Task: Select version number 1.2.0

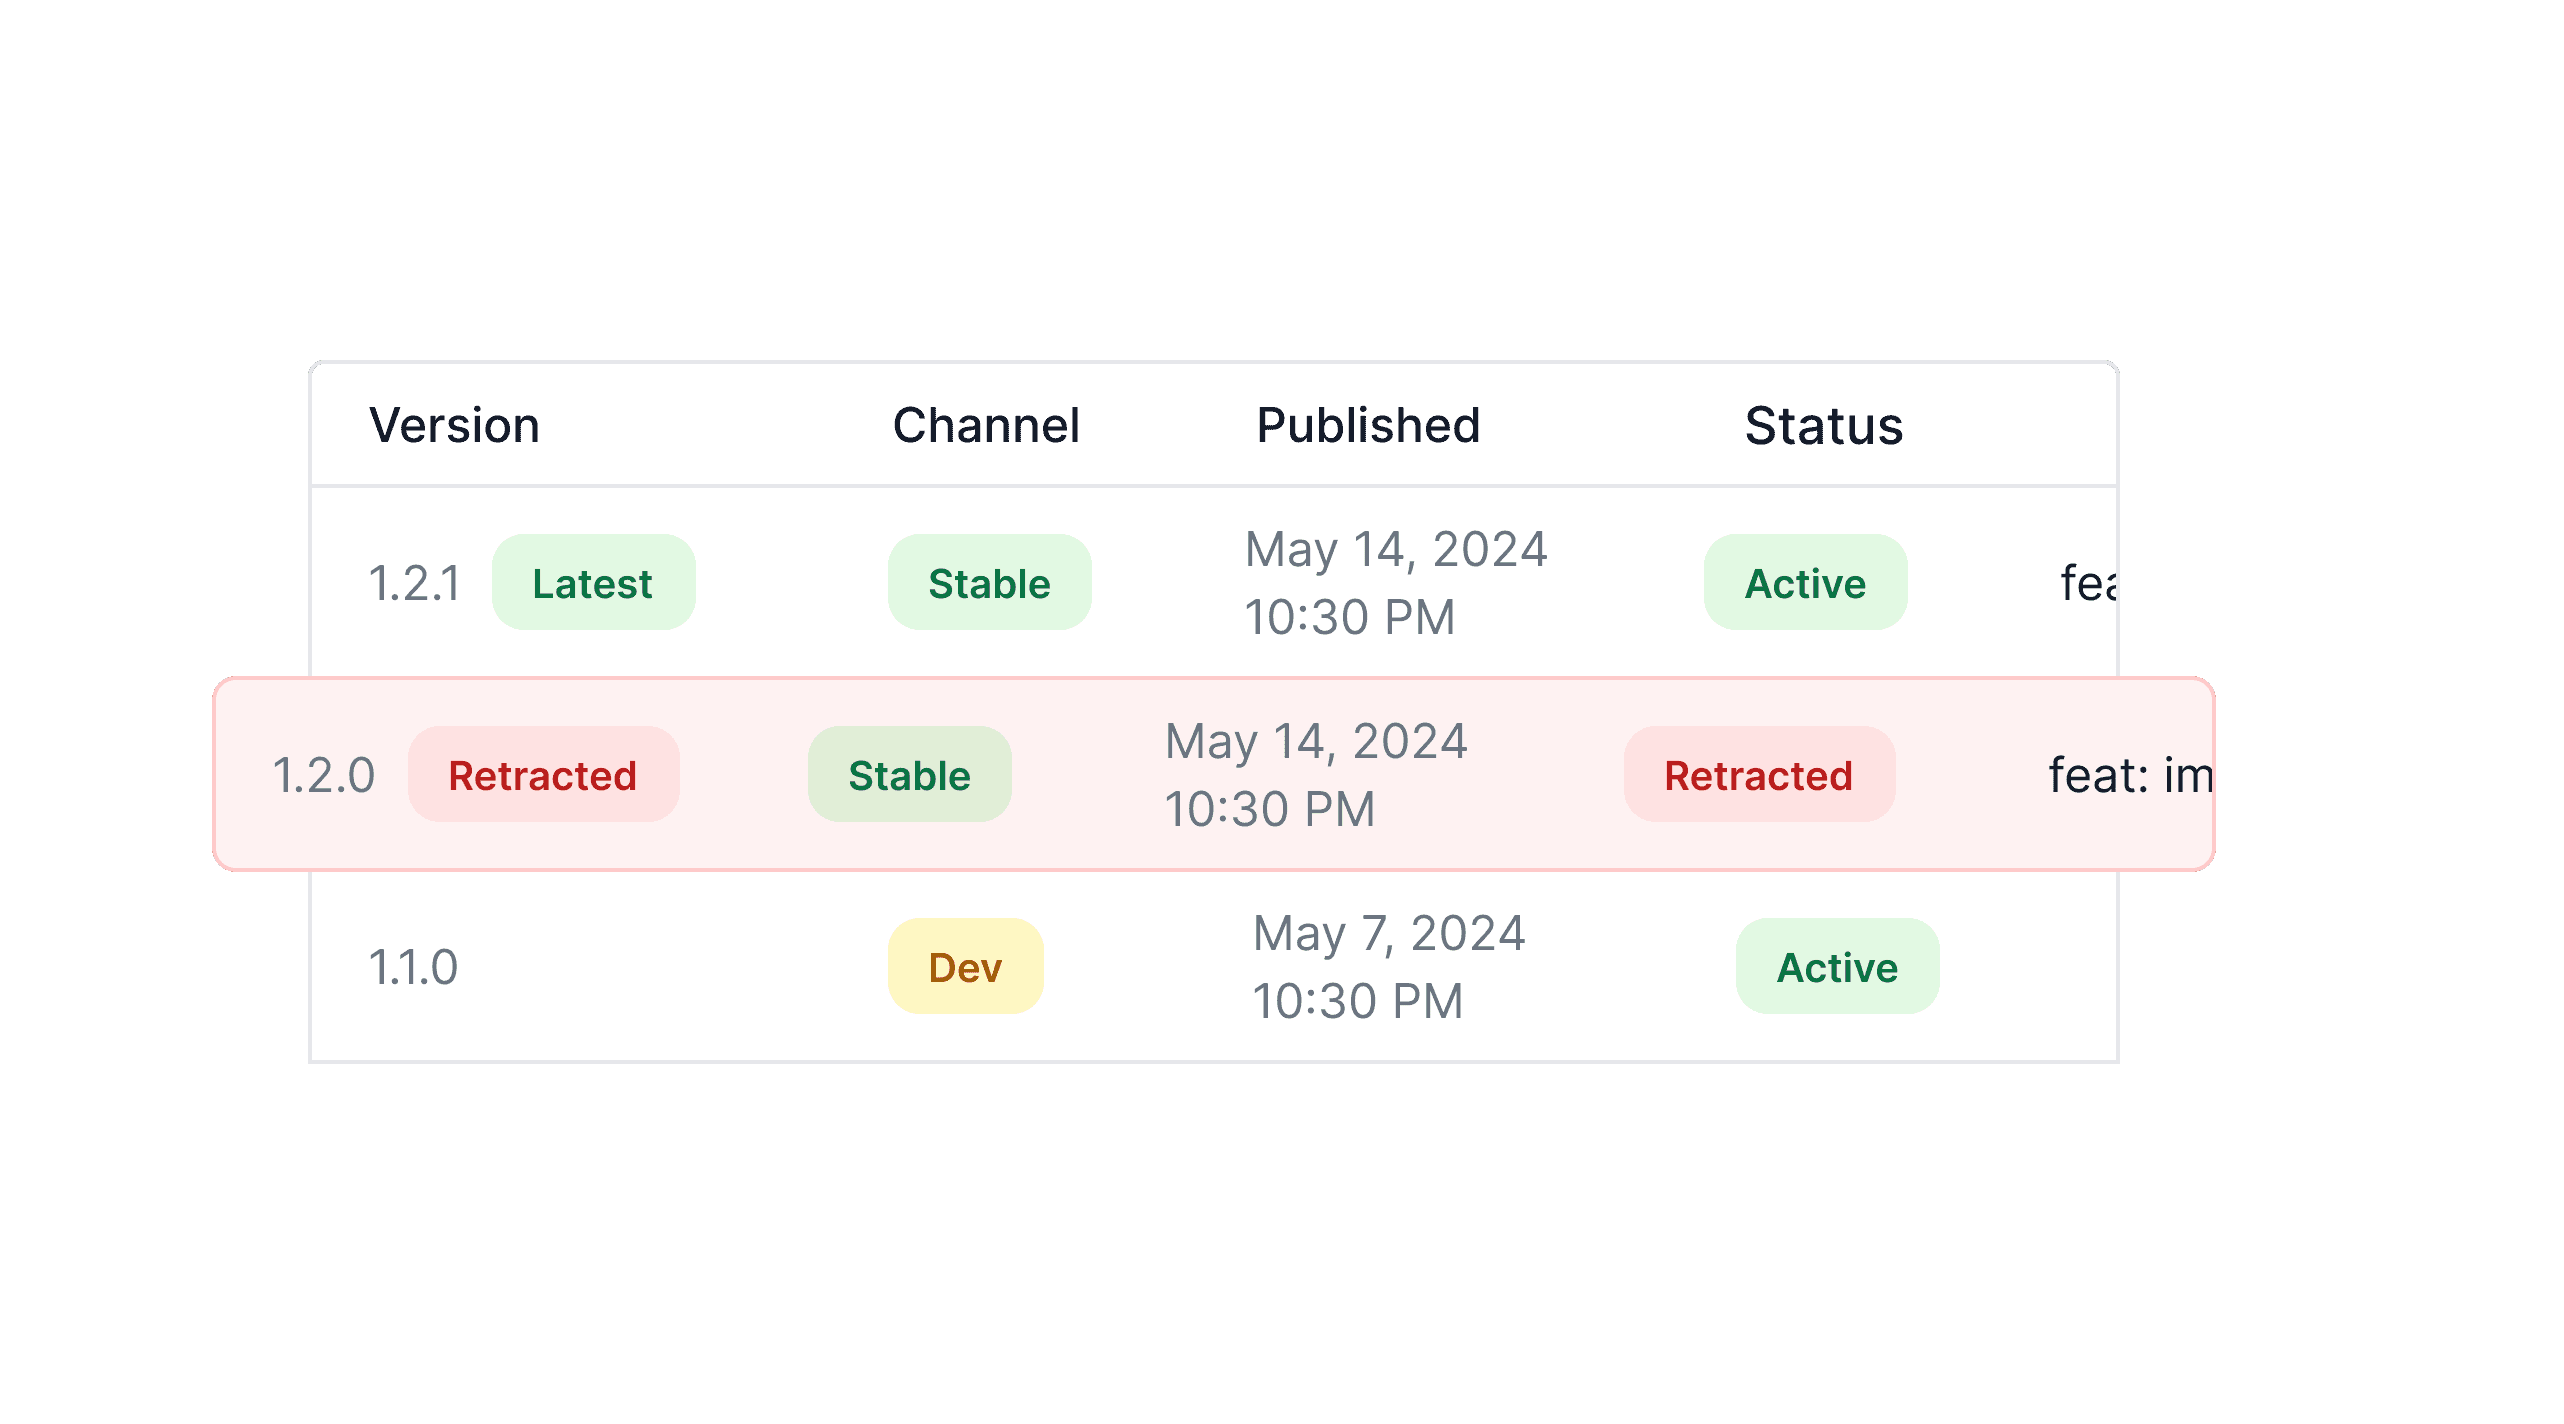Action: tap(323, 775)
